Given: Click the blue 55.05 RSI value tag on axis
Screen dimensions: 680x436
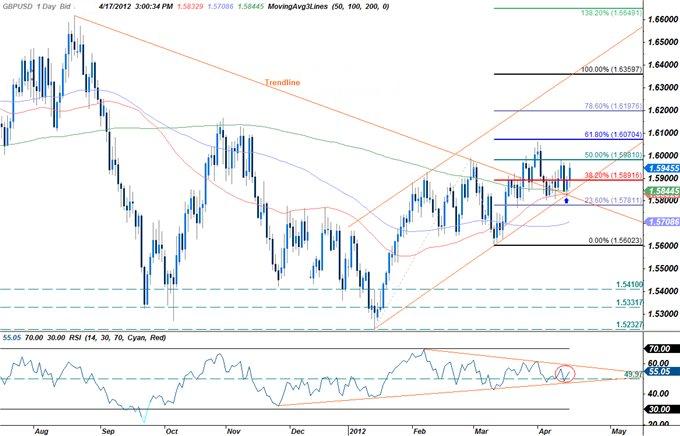Looking at the screenshot, I should 663,371.
